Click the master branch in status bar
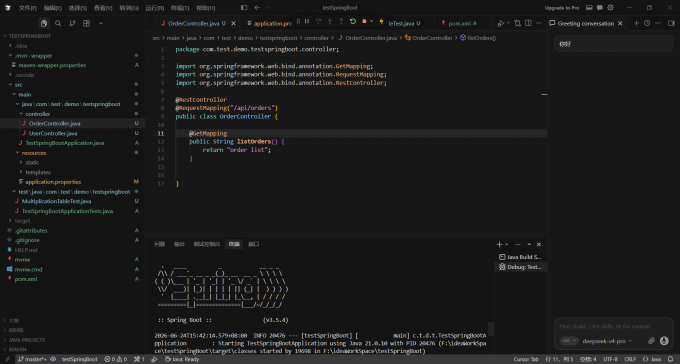 [32, 359]
